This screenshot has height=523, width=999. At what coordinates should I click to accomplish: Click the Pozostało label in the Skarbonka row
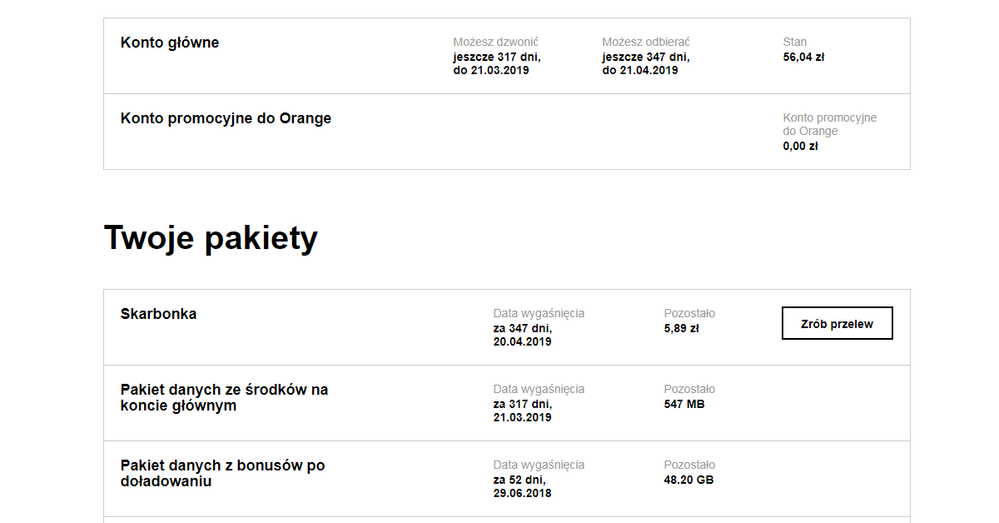(x=689, y=314)
